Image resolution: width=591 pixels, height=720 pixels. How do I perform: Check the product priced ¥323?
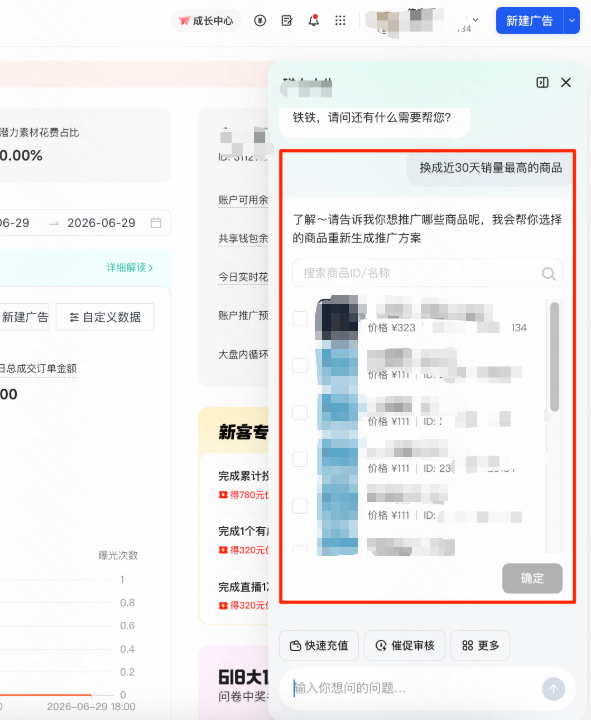(300, 318)
